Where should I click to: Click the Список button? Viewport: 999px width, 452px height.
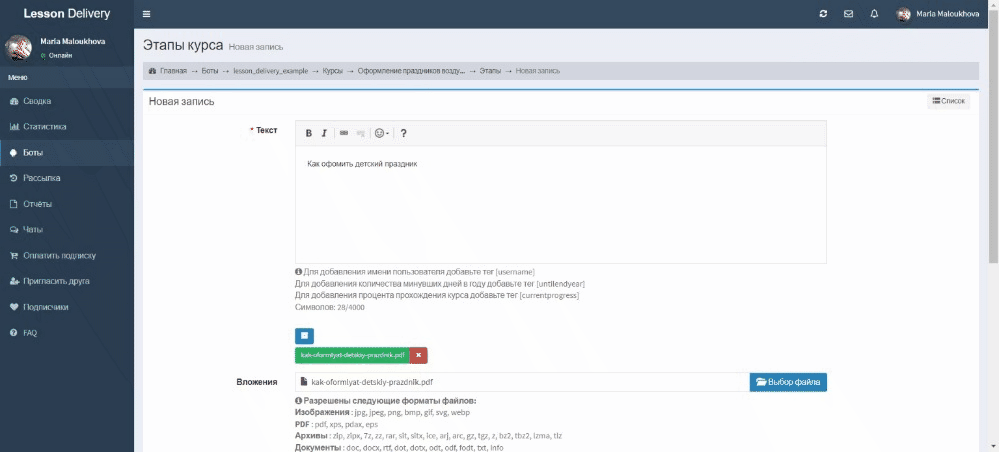[949, 101]
